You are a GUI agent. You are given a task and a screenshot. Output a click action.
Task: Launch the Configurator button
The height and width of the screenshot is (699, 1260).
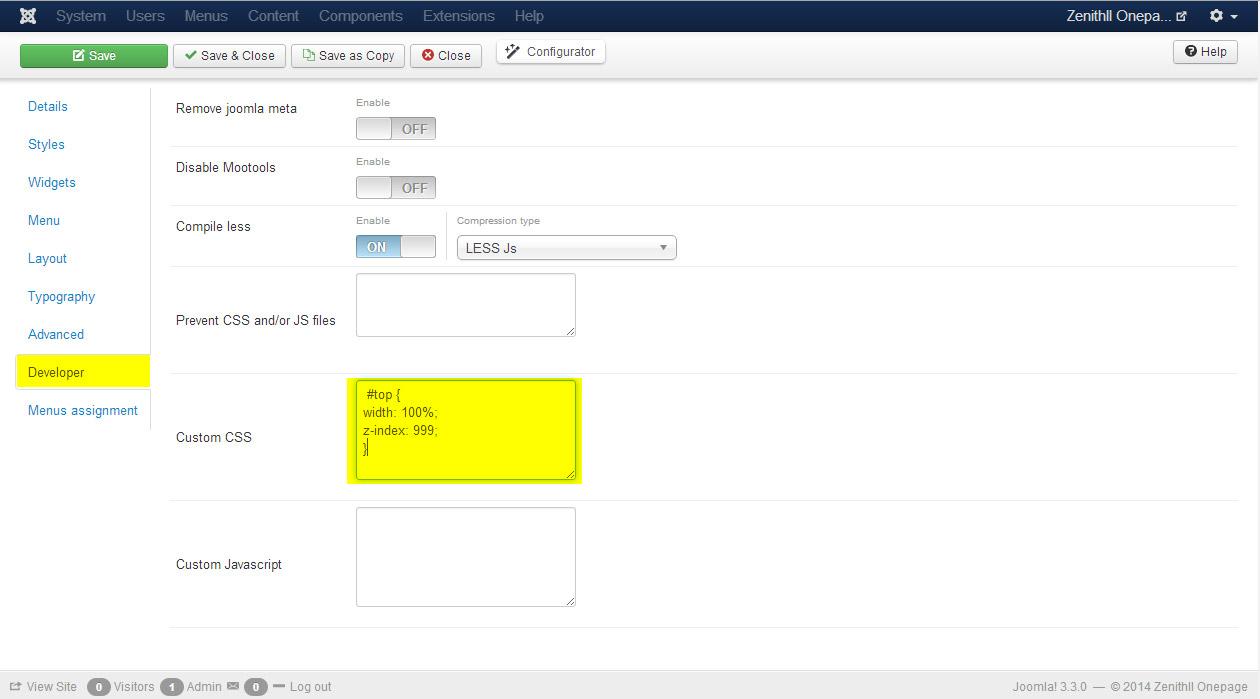point(550,52)
